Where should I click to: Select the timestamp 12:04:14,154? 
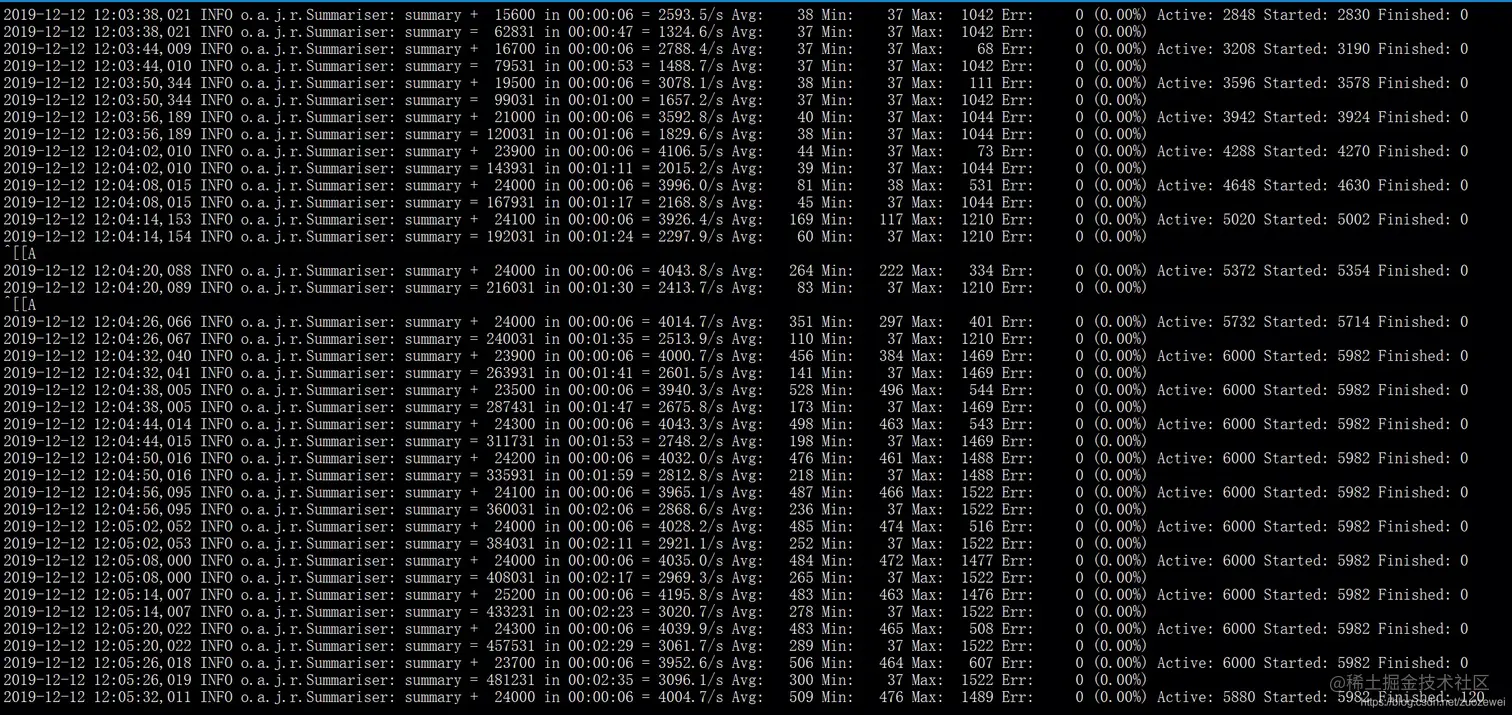(143, 236)
